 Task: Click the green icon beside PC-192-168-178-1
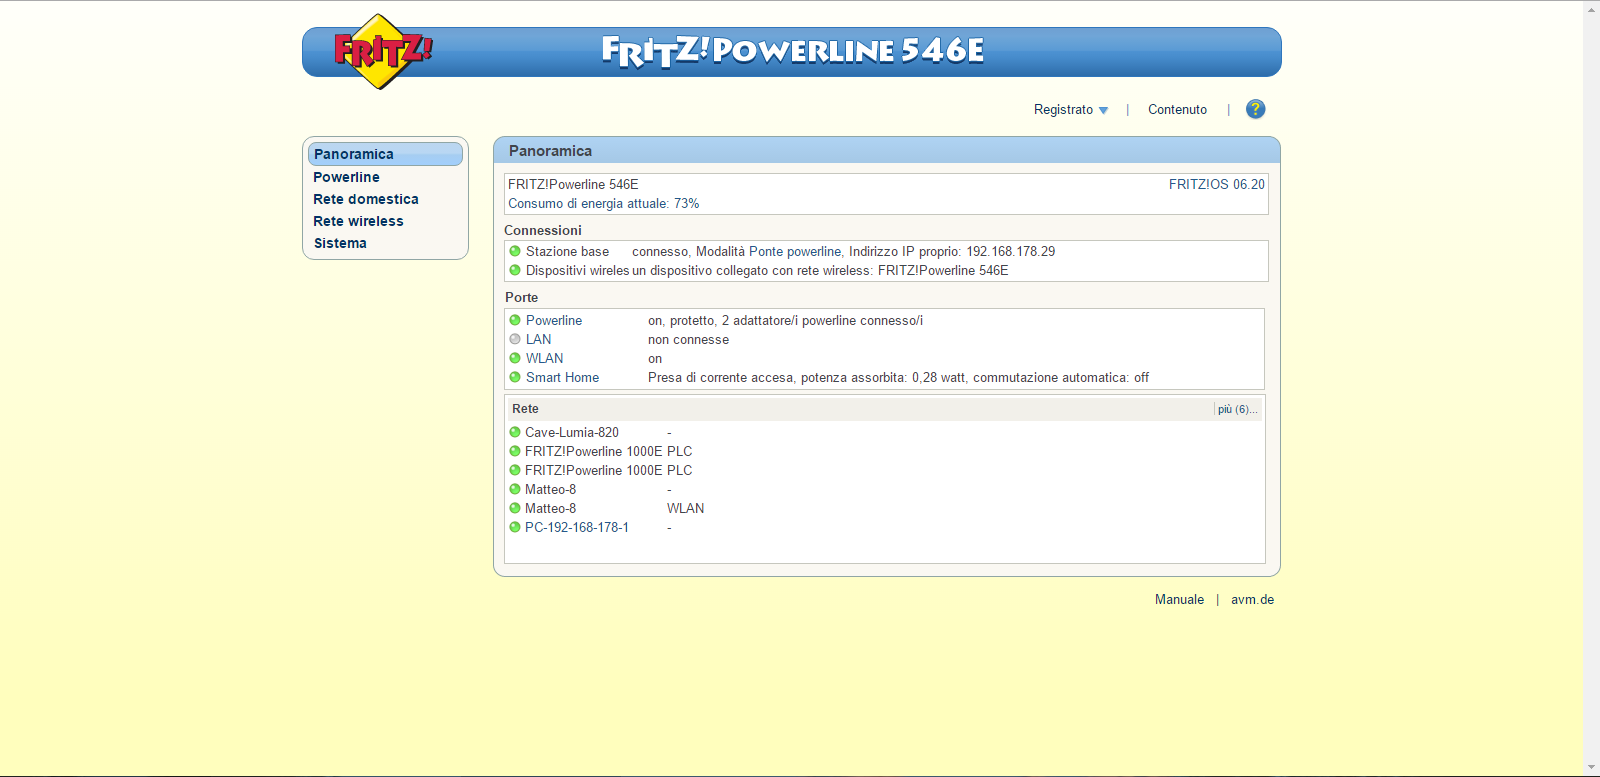[x=515, y=527]
